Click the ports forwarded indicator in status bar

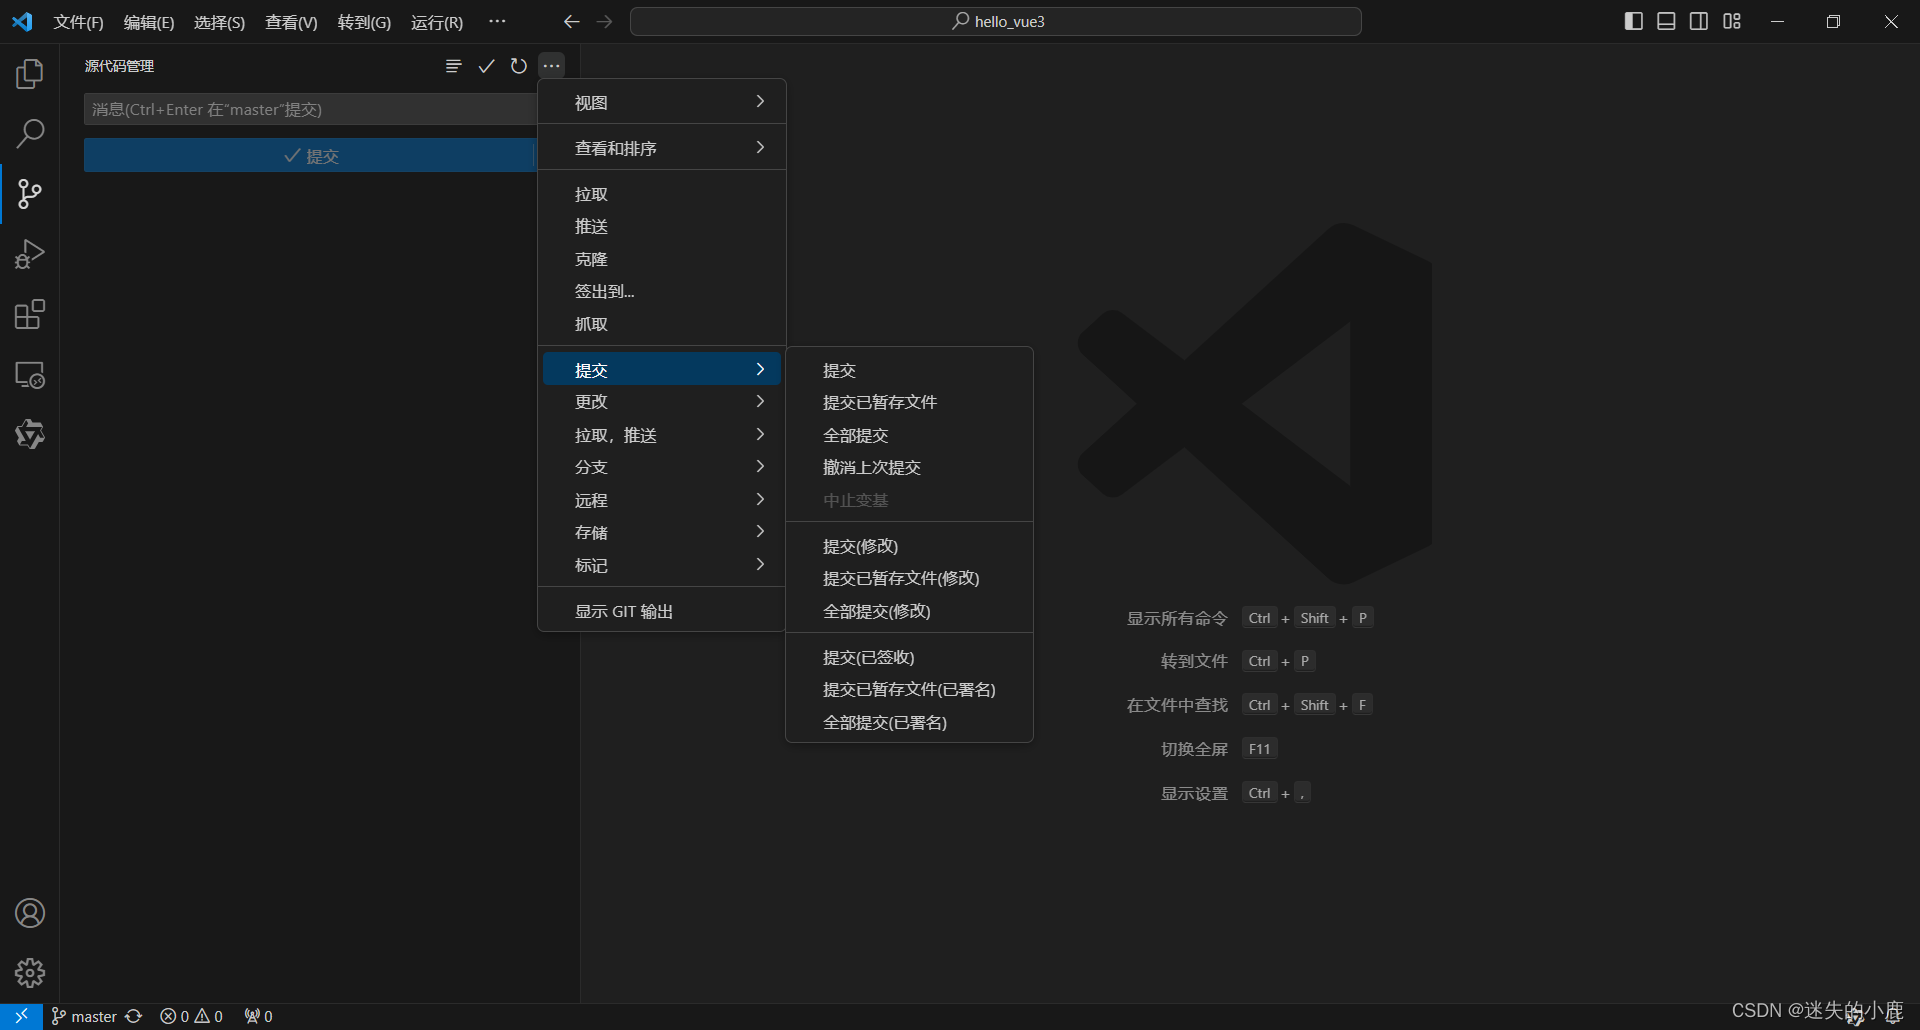point(258,1016)
